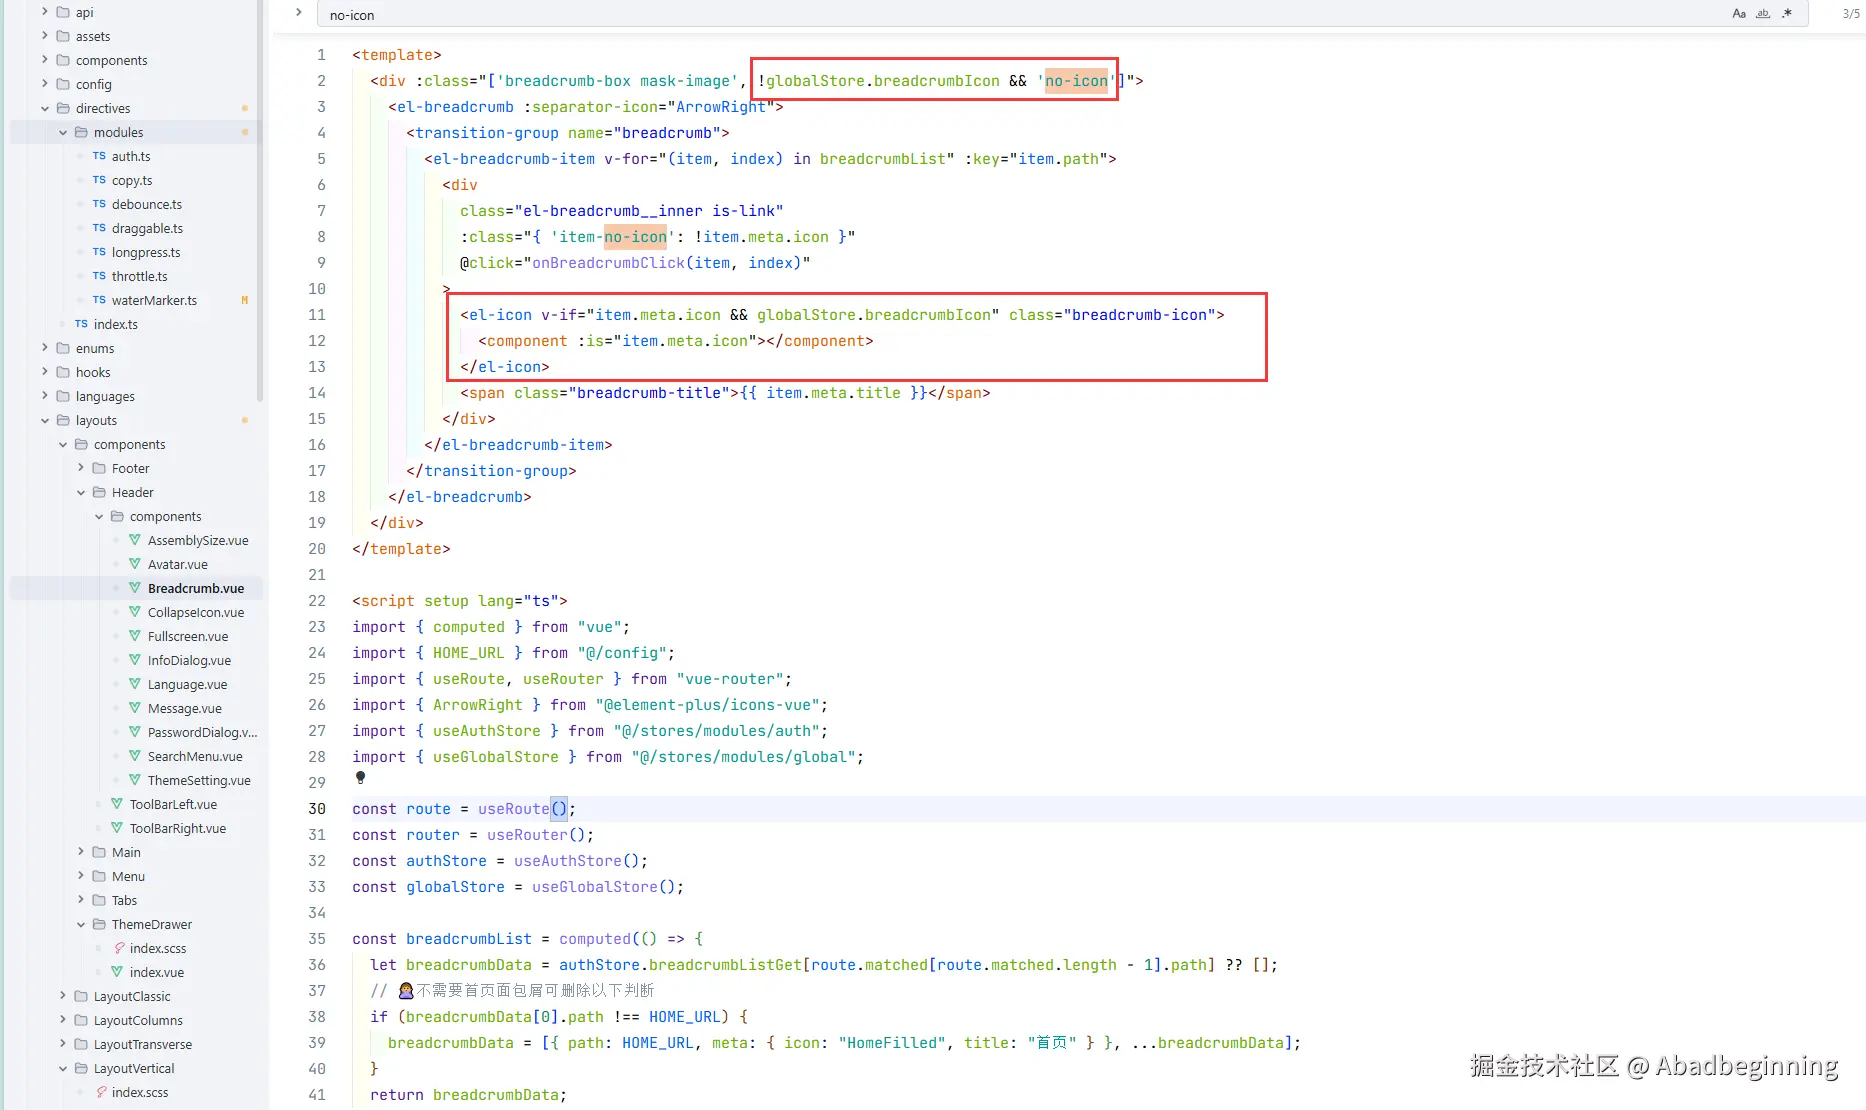Click the lightbulb code action icon
Viewport: 1866px width, 1110px height.
point(361,777)
